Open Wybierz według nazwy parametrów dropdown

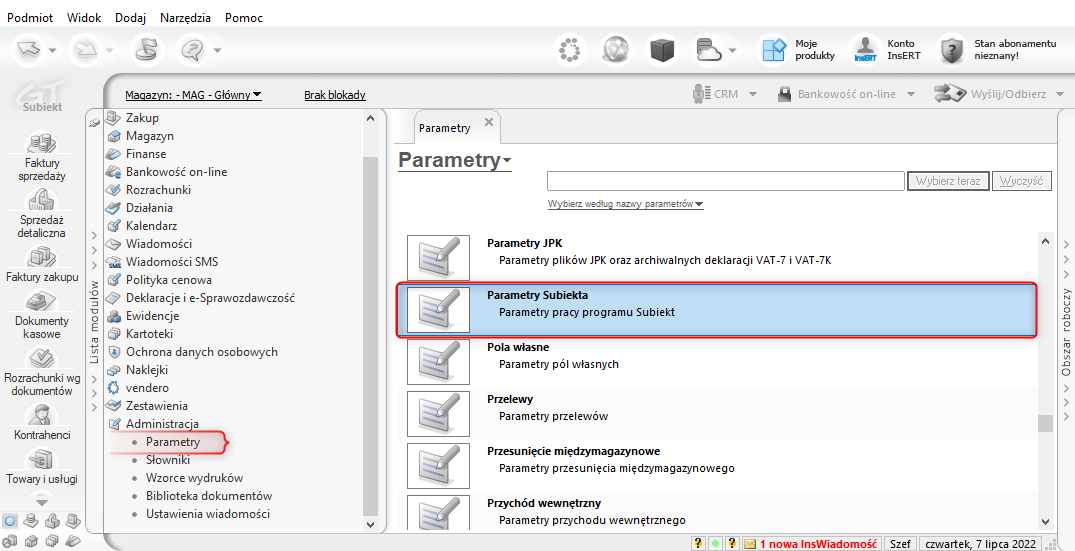pyautogui.click(x=625, y=204)
